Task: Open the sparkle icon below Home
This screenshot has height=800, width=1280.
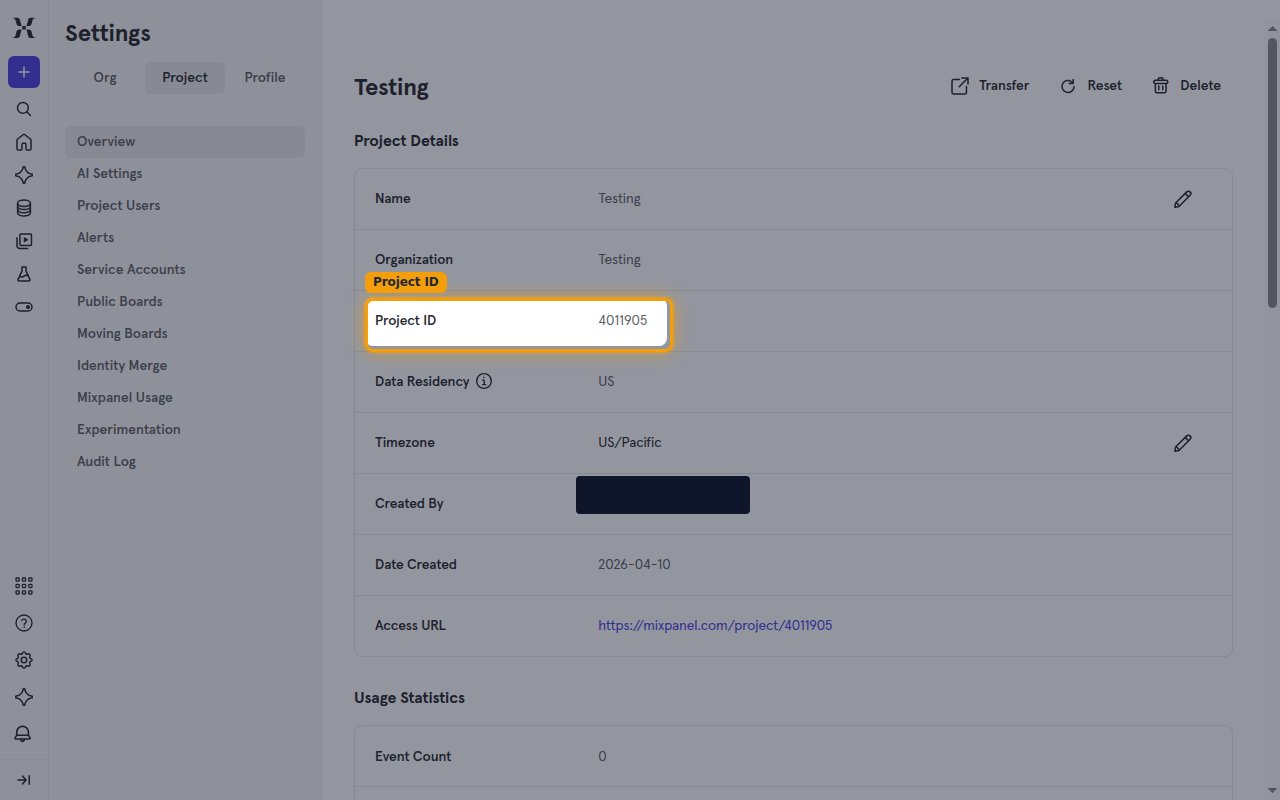Action: [24, 175]
